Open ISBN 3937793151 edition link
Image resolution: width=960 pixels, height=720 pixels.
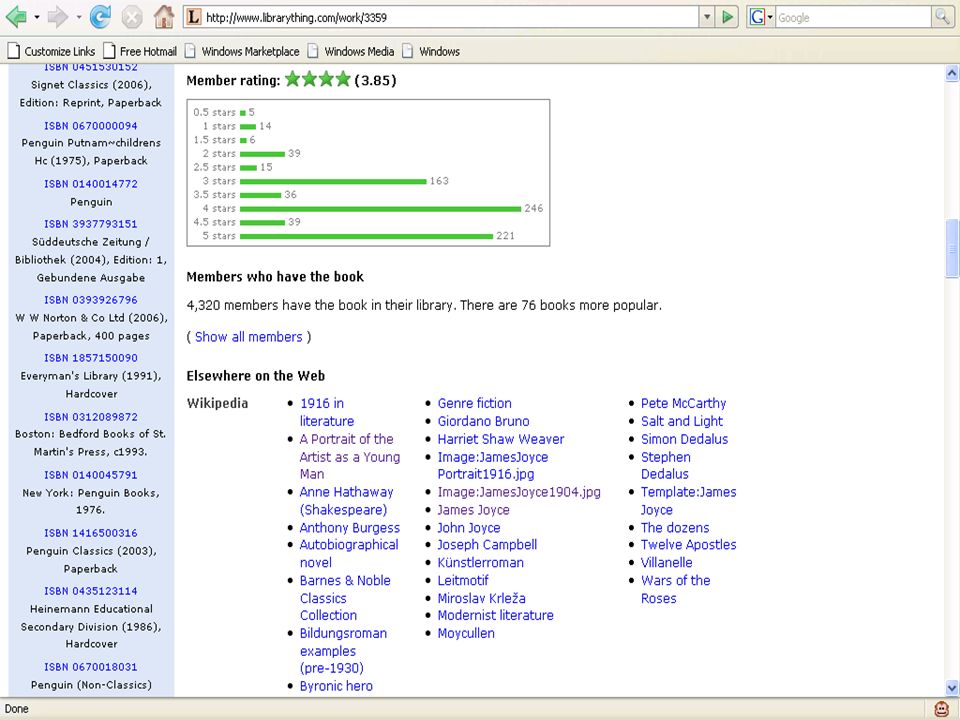click(x=91, y=224)
